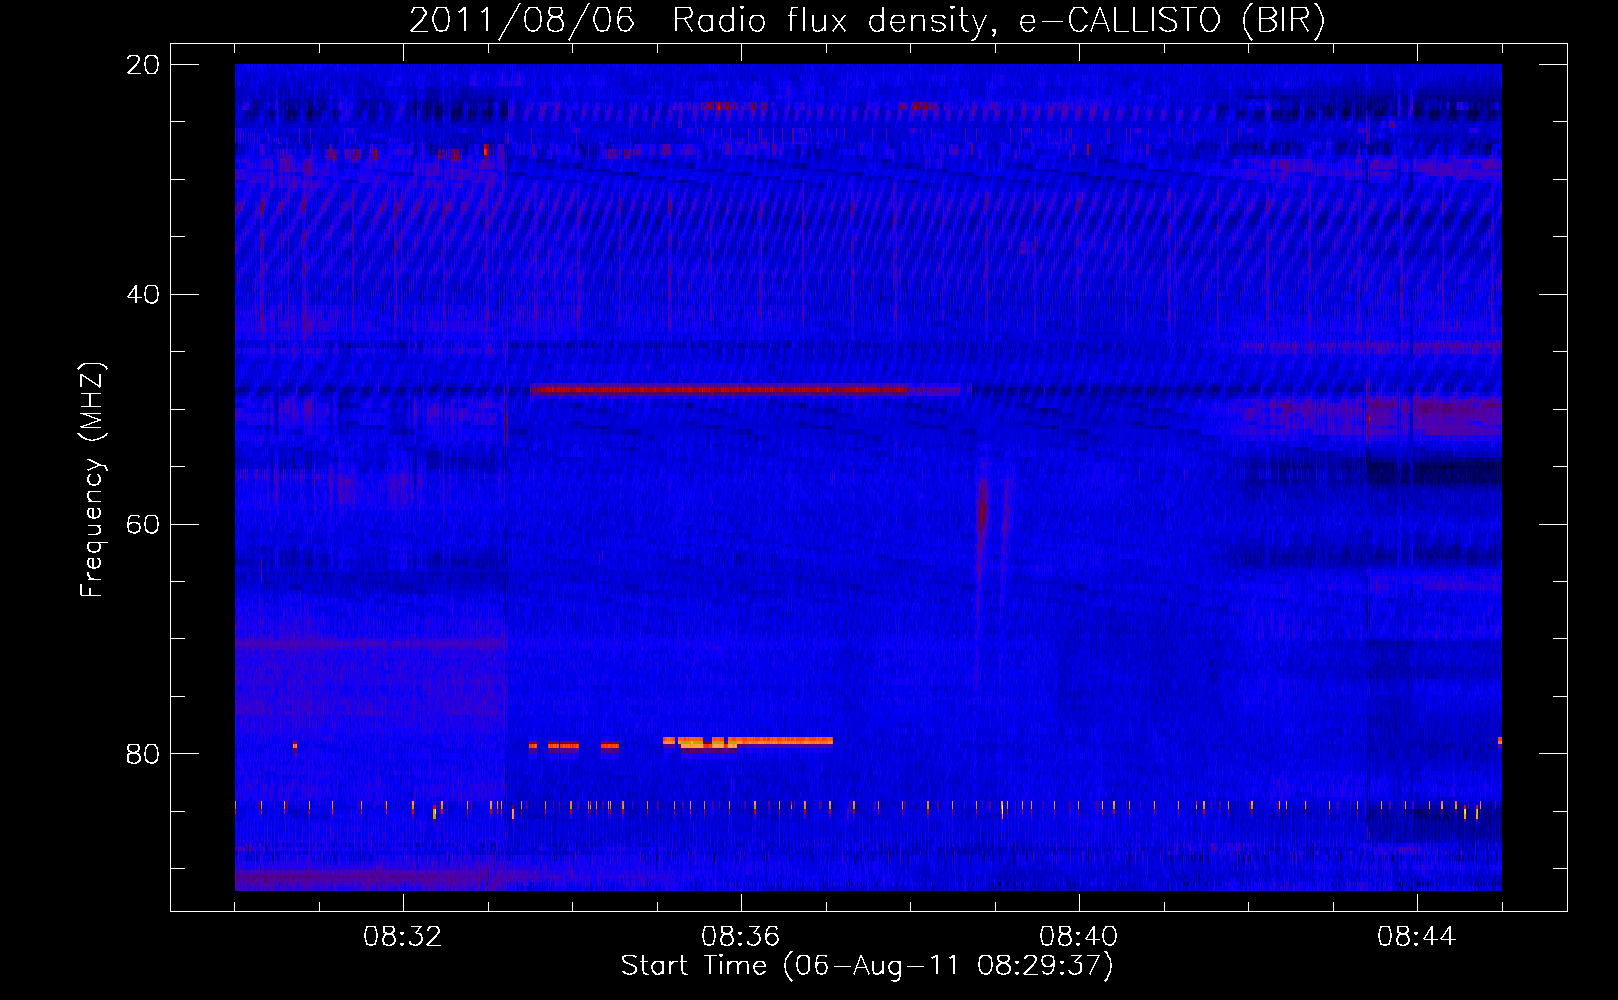
Task: Click the 08:44 time tick label
Action: tap(1416, 937)
